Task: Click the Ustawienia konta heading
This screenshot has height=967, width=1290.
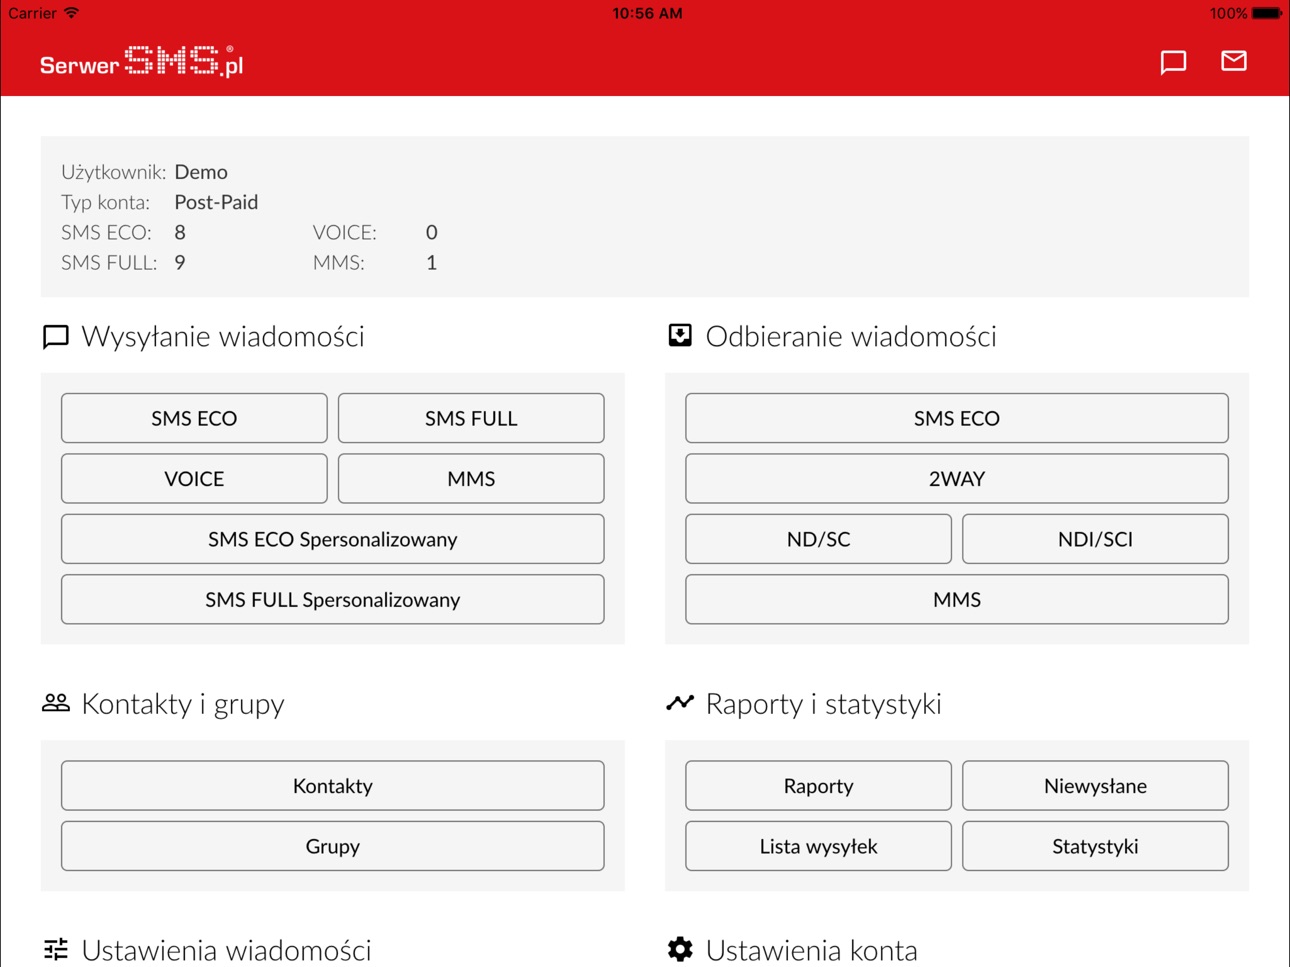Action: (x=811, y=949)
